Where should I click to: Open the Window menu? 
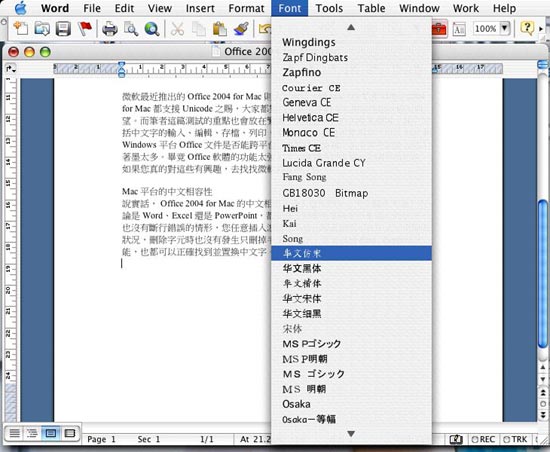pos(419,8)
